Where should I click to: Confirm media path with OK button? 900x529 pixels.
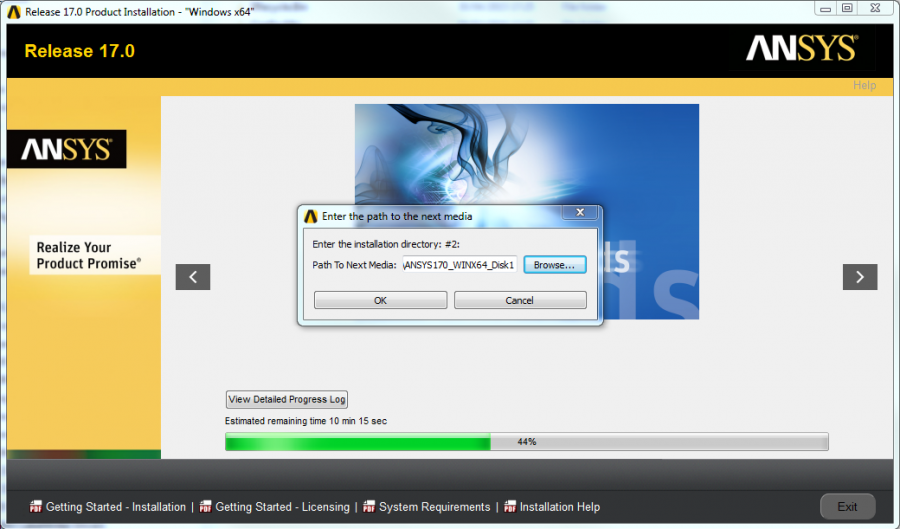pyautogui.click(x=380, y=300)
